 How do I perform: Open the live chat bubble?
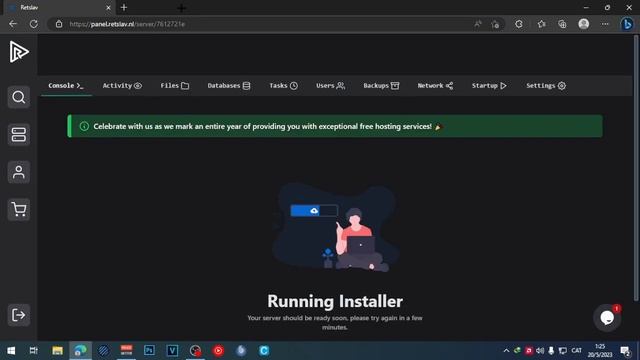click(607, 317)
